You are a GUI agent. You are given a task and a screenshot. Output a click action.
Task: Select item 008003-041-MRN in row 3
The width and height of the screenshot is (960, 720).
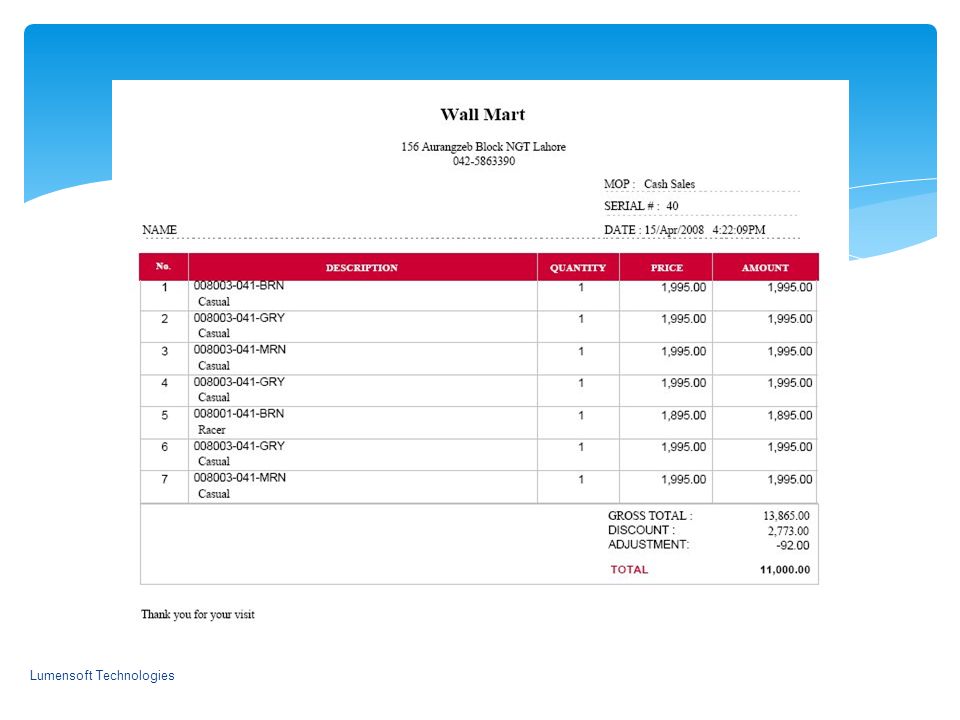[x=239, y=350]
